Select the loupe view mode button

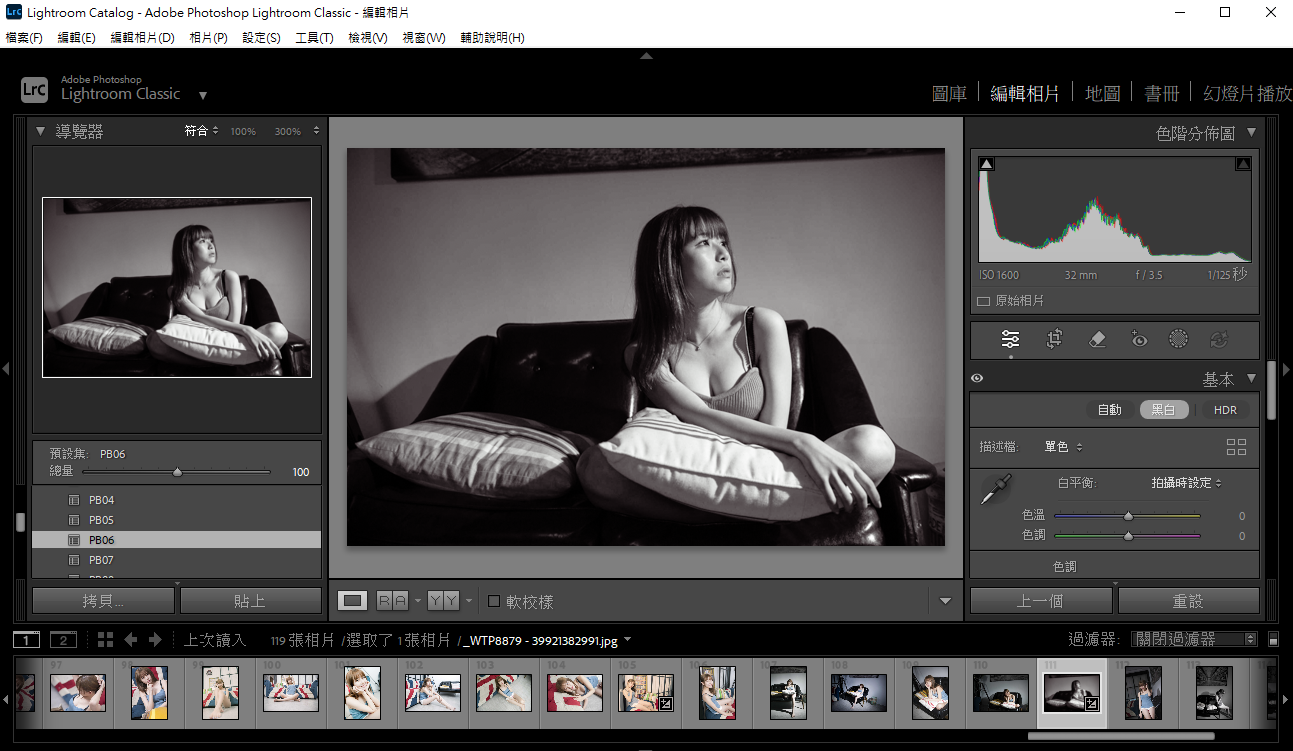coord(352,600)
